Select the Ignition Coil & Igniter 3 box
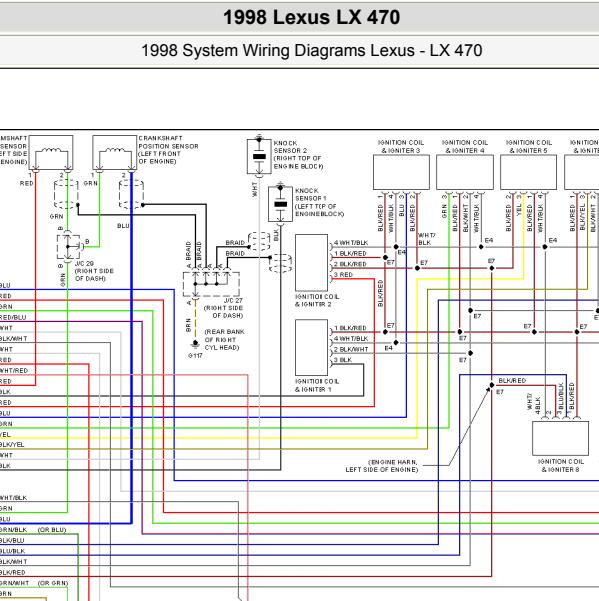Image resolution: width=599 pixels, height=601 pixels. pyautogui.click(x=401, y=172)
